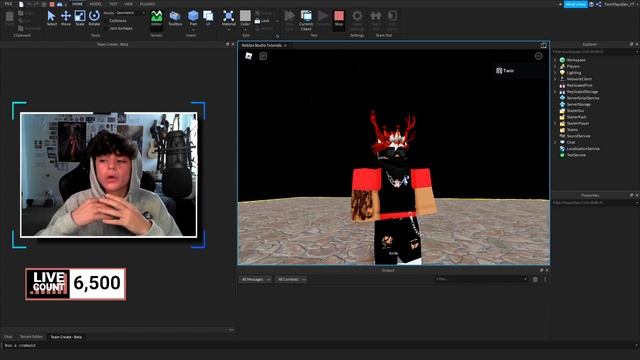
Task: Click the Properties filter field
Action: tap(594, 202)
